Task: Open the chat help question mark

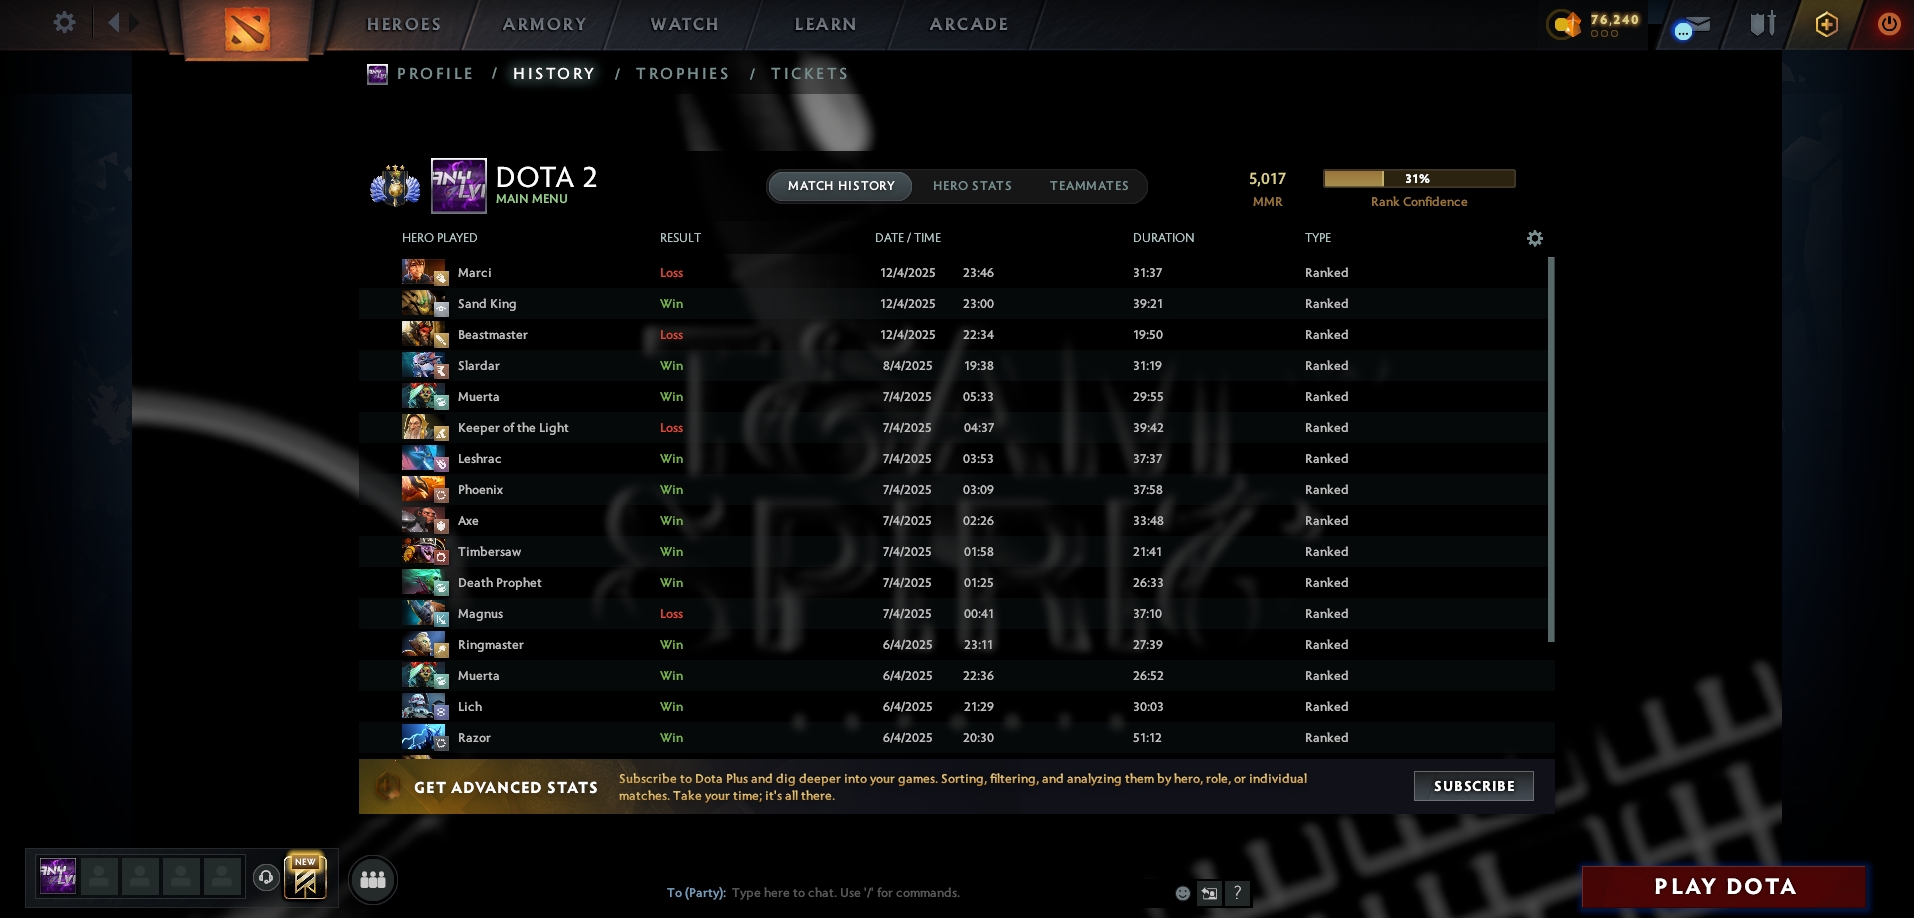Action: (1237, 893)
